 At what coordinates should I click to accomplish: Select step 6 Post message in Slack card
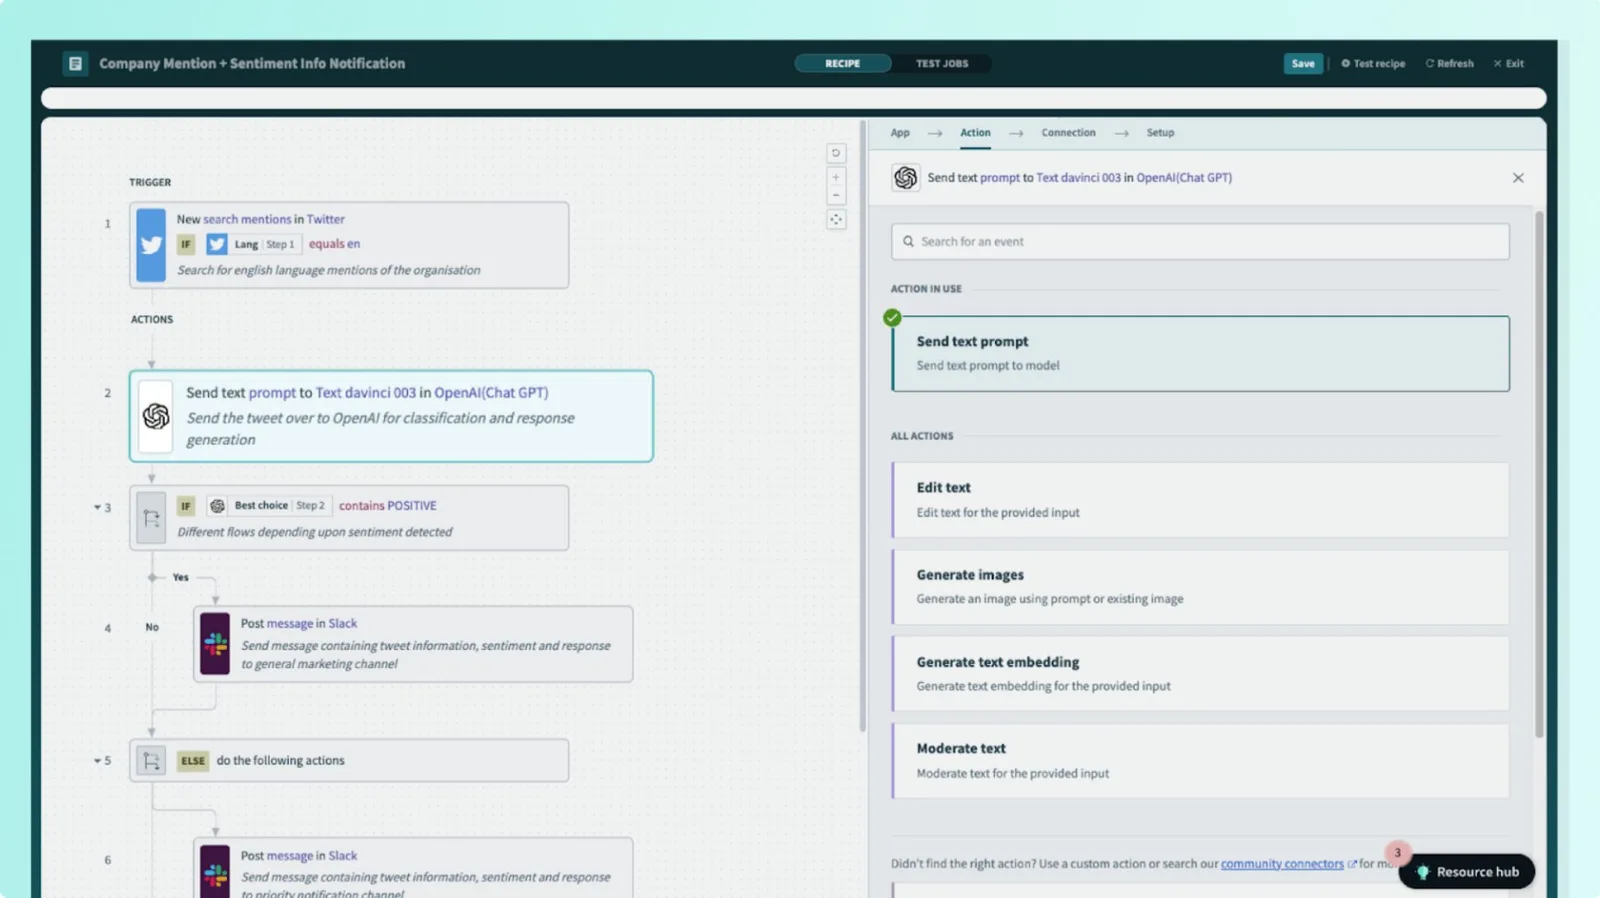(x=413, y=868)
